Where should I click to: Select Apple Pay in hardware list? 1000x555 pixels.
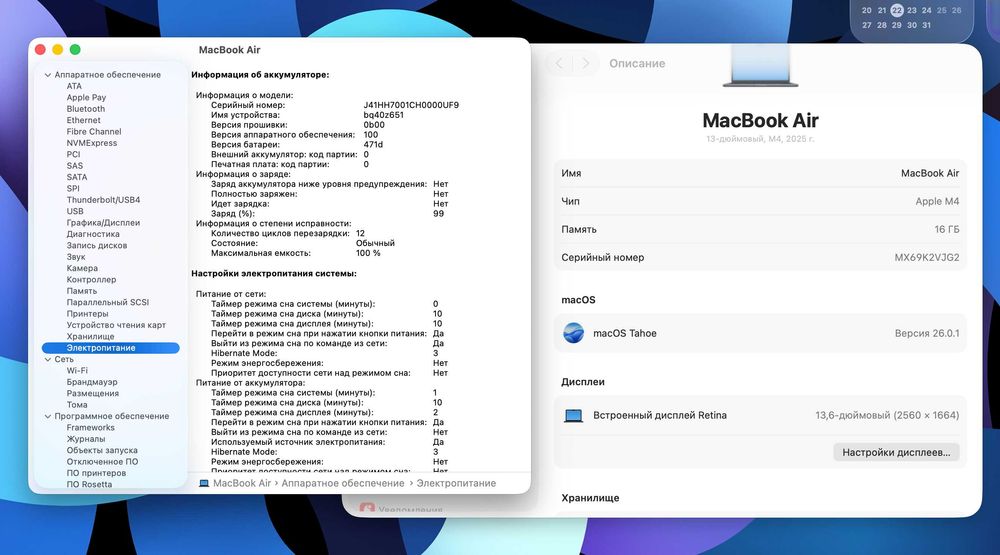click(86, 98)
